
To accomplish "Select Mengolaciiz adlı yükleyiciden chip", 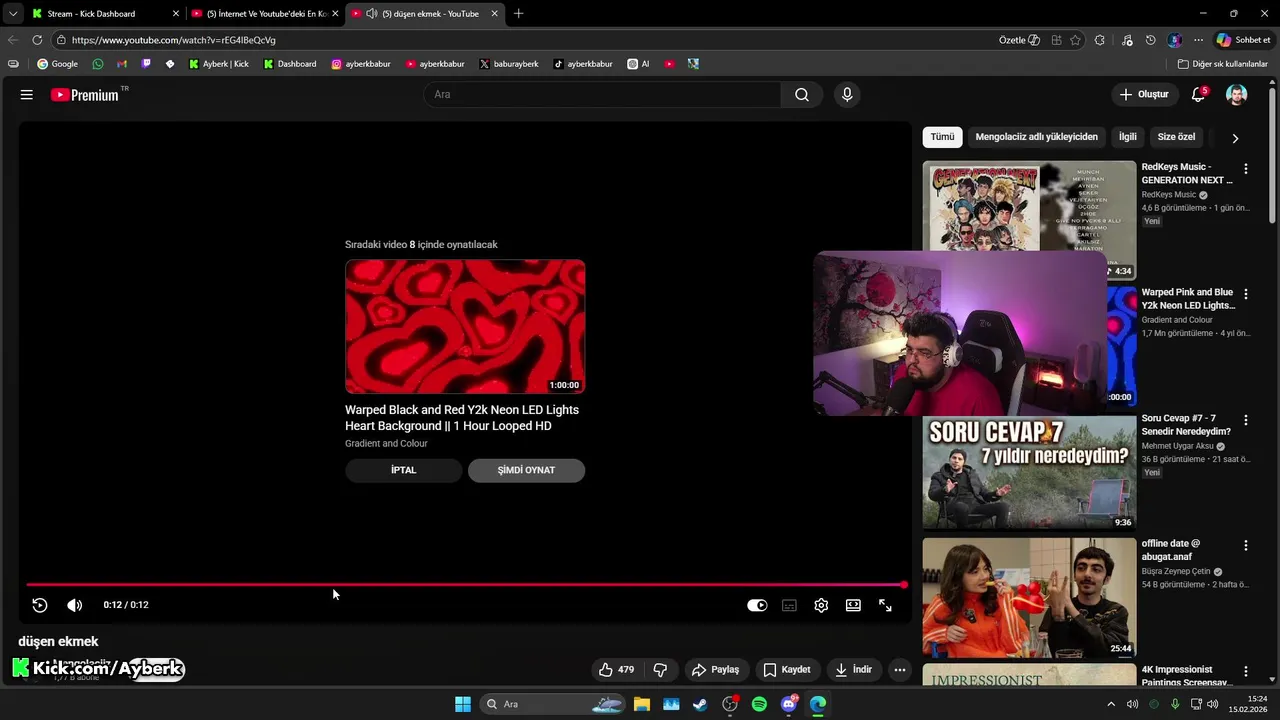I will click(1036, 137).
